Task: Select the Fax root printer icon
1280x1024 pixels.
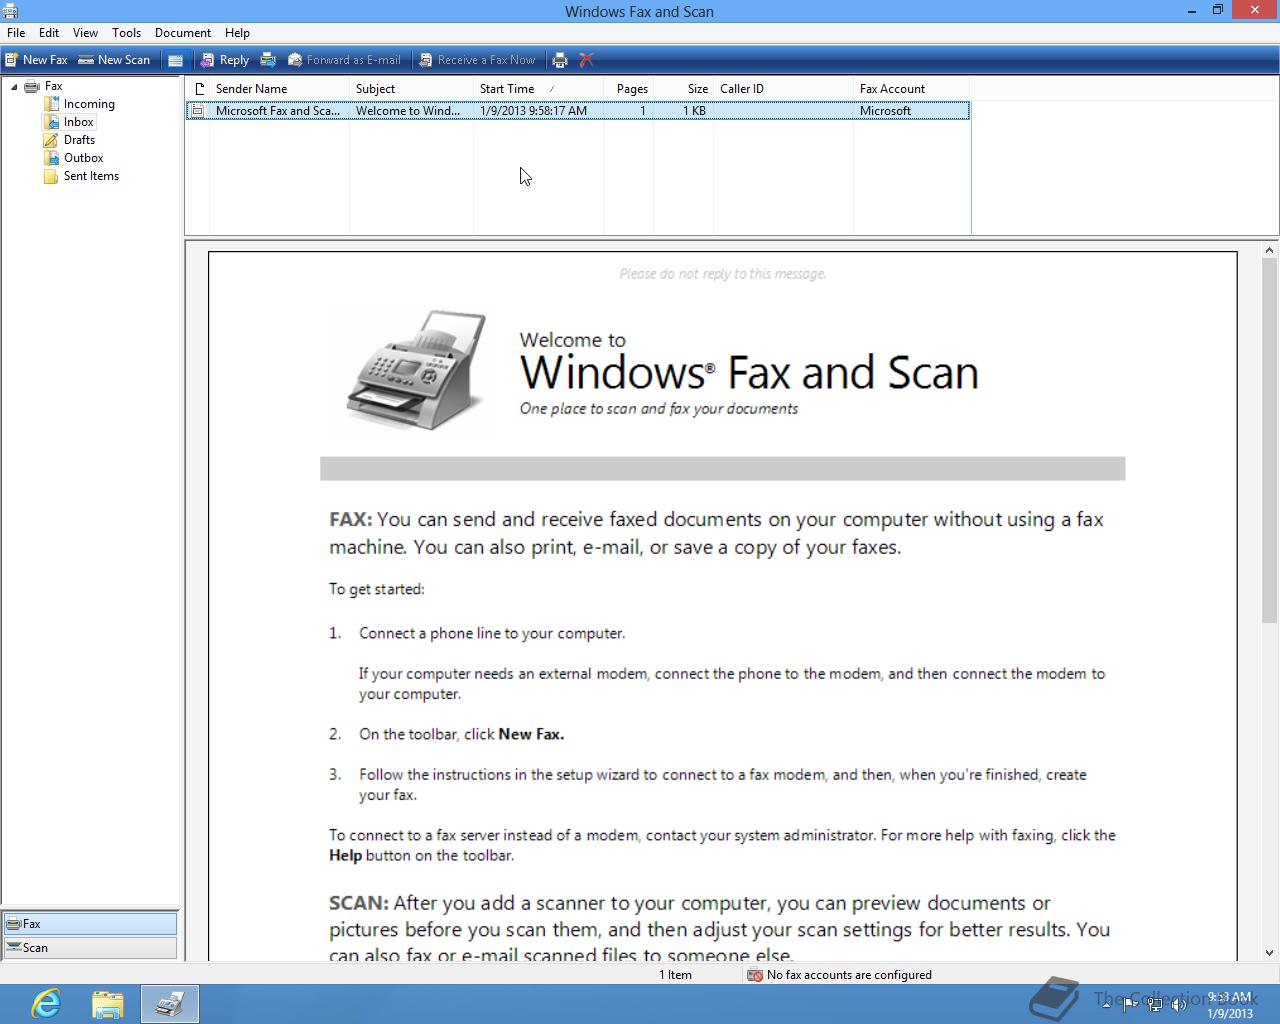Action: [x=32, y=86]
